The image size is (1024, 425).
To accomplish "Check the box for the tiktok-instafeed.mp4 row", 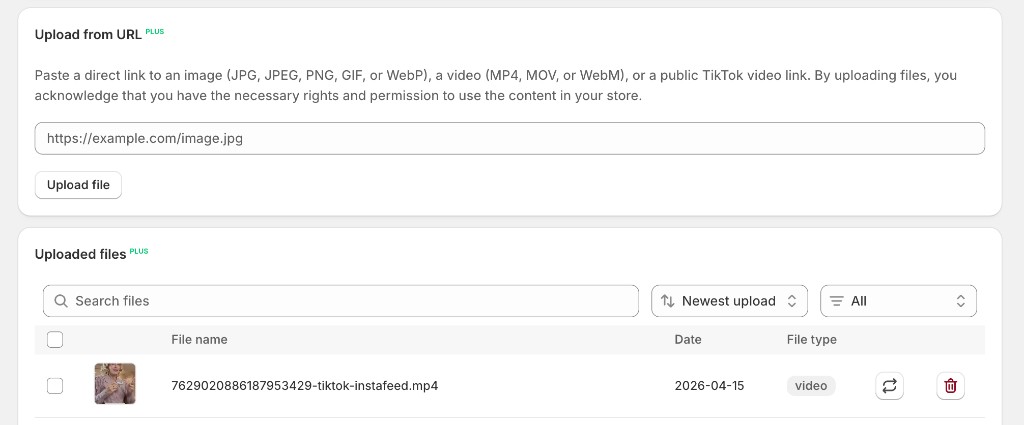I will tap(55, 386).
